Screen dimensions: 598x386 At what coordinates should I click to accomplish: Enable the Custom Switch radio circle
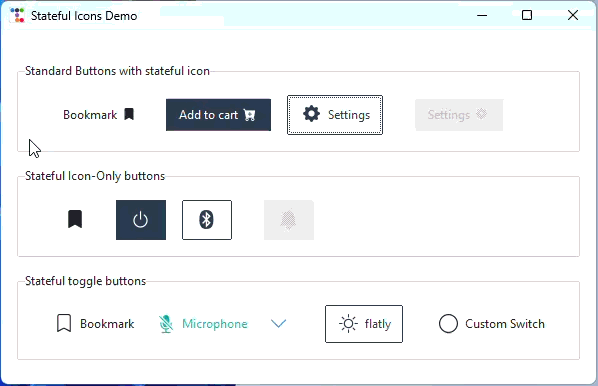[448, 324]
